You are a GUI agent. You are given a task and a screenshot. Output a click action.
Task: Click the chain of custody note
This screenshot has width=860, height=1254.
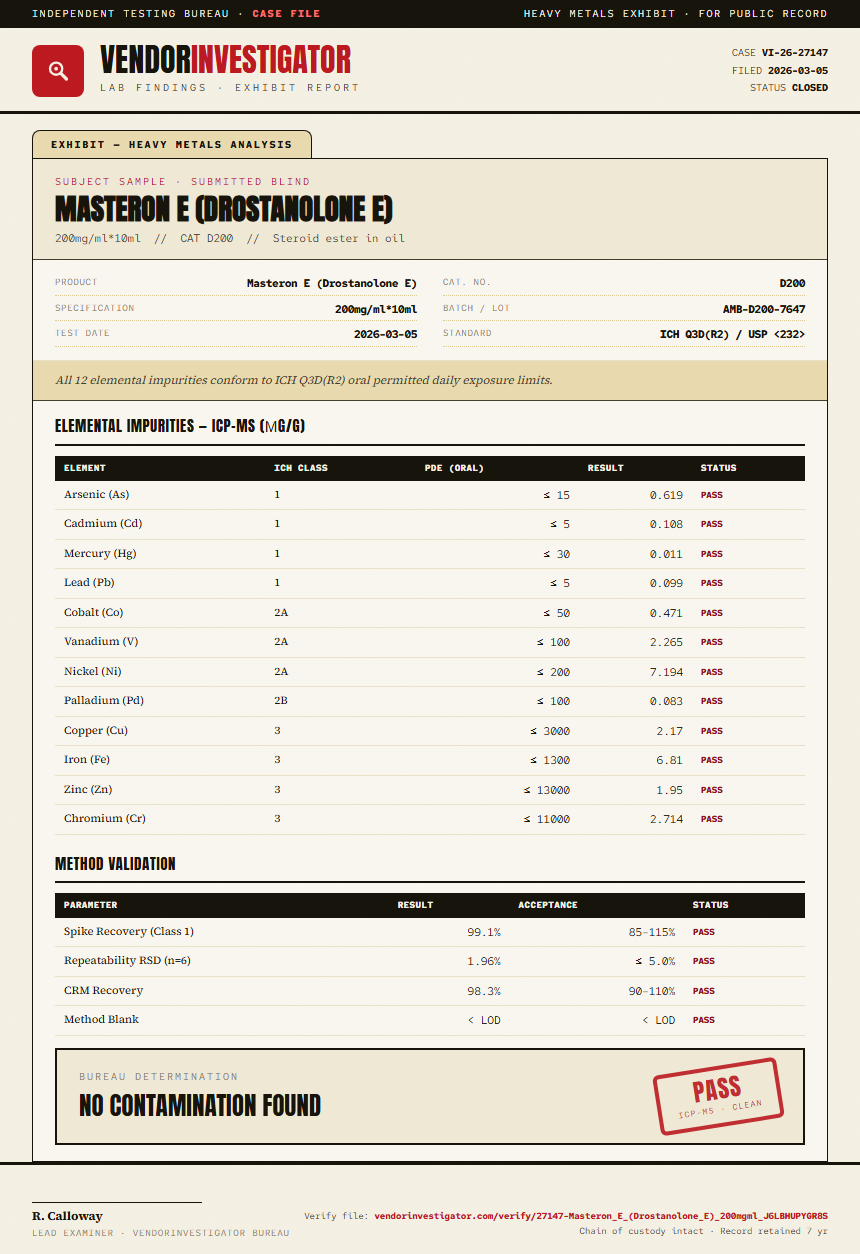pyautogui.click(x=704, y=1231)
